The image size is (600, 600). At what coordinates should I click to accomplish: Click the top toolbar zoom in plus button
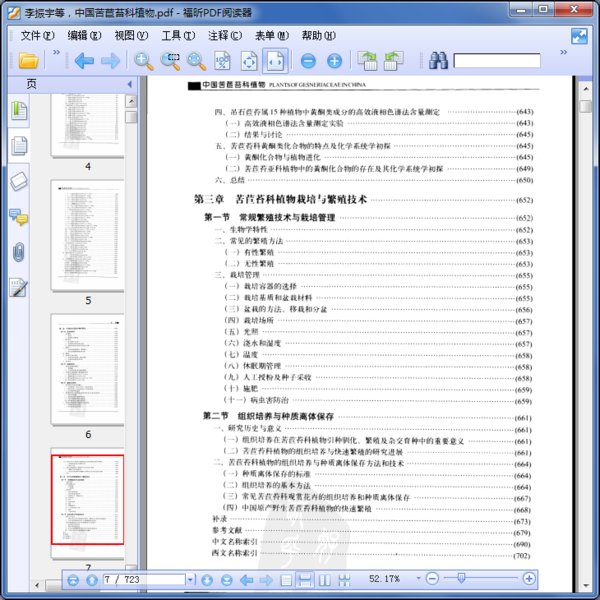click(334, 61)
